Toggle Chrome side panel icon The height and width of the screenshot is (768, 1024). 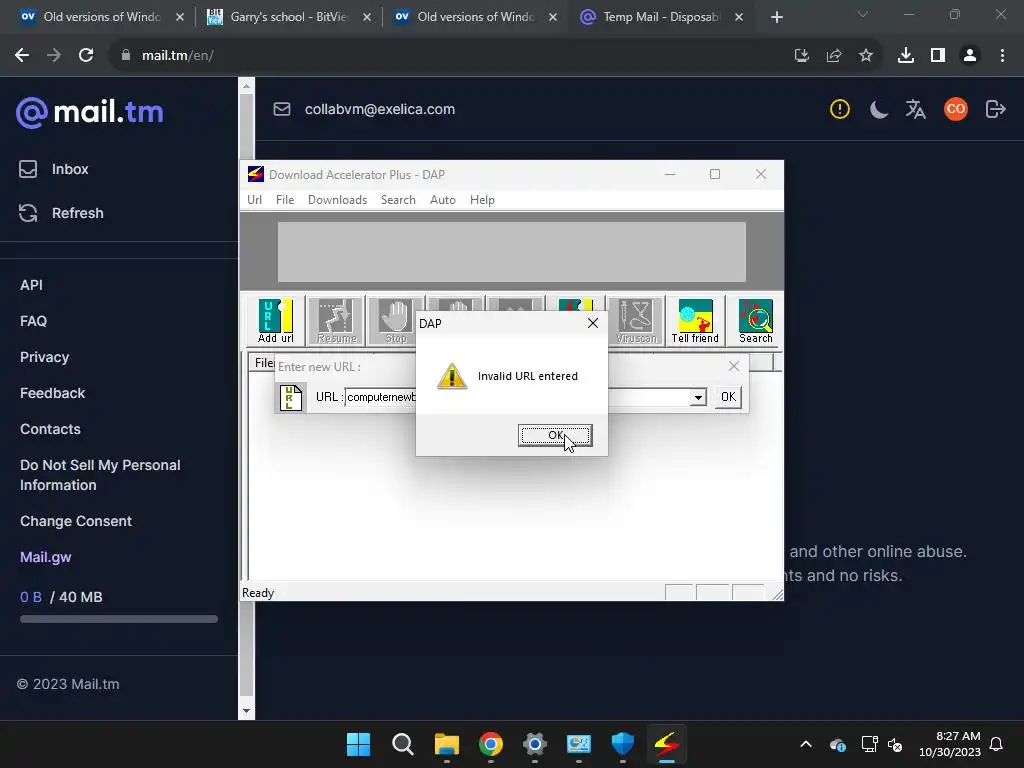[x=938, y=56]
